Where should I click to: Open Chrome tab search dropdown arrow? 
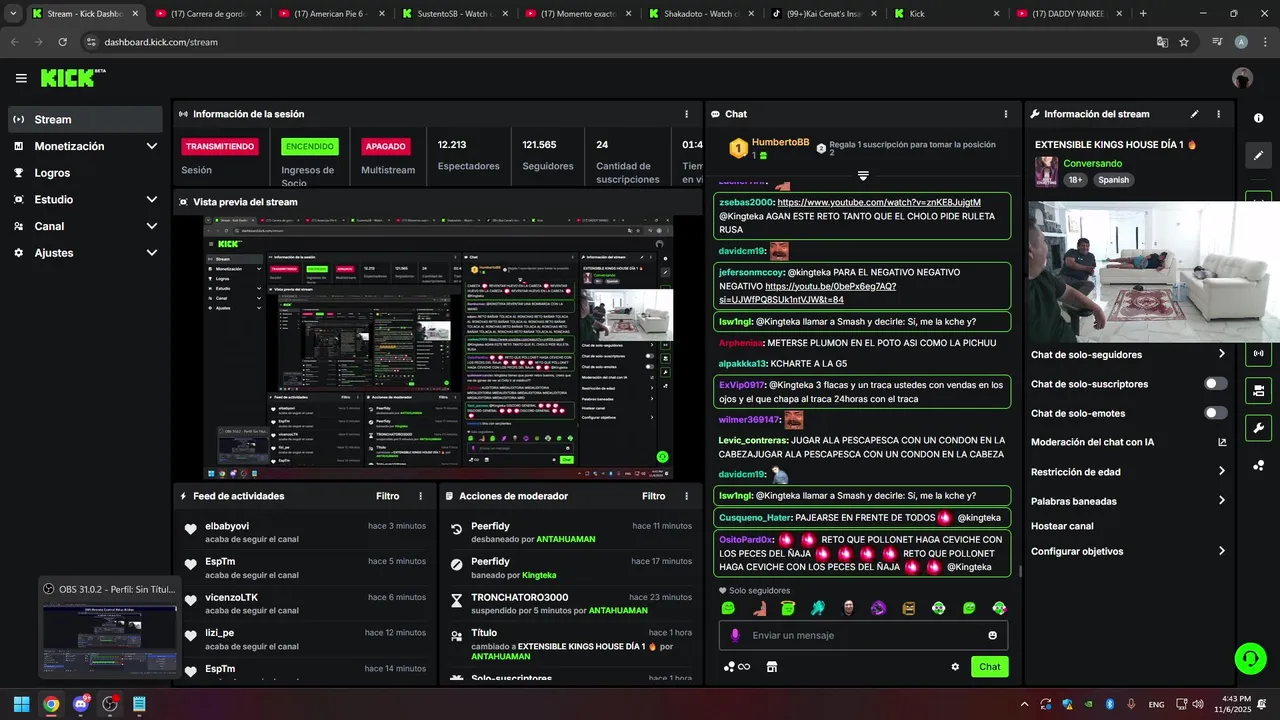click(13, 14)
